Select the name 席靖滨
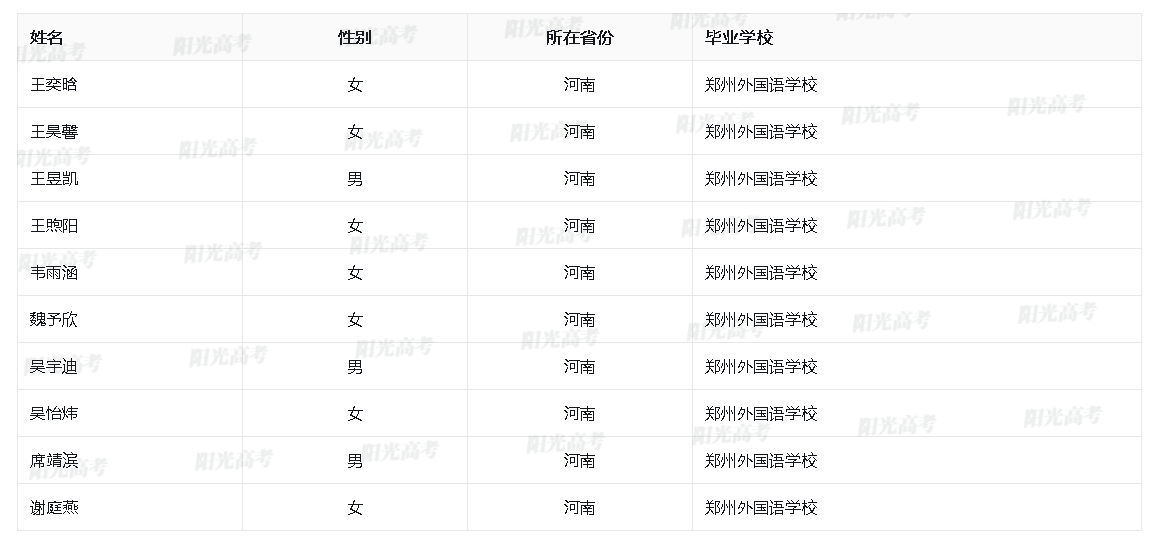Viewport: 1158px width, 544px height. (54, 461)
